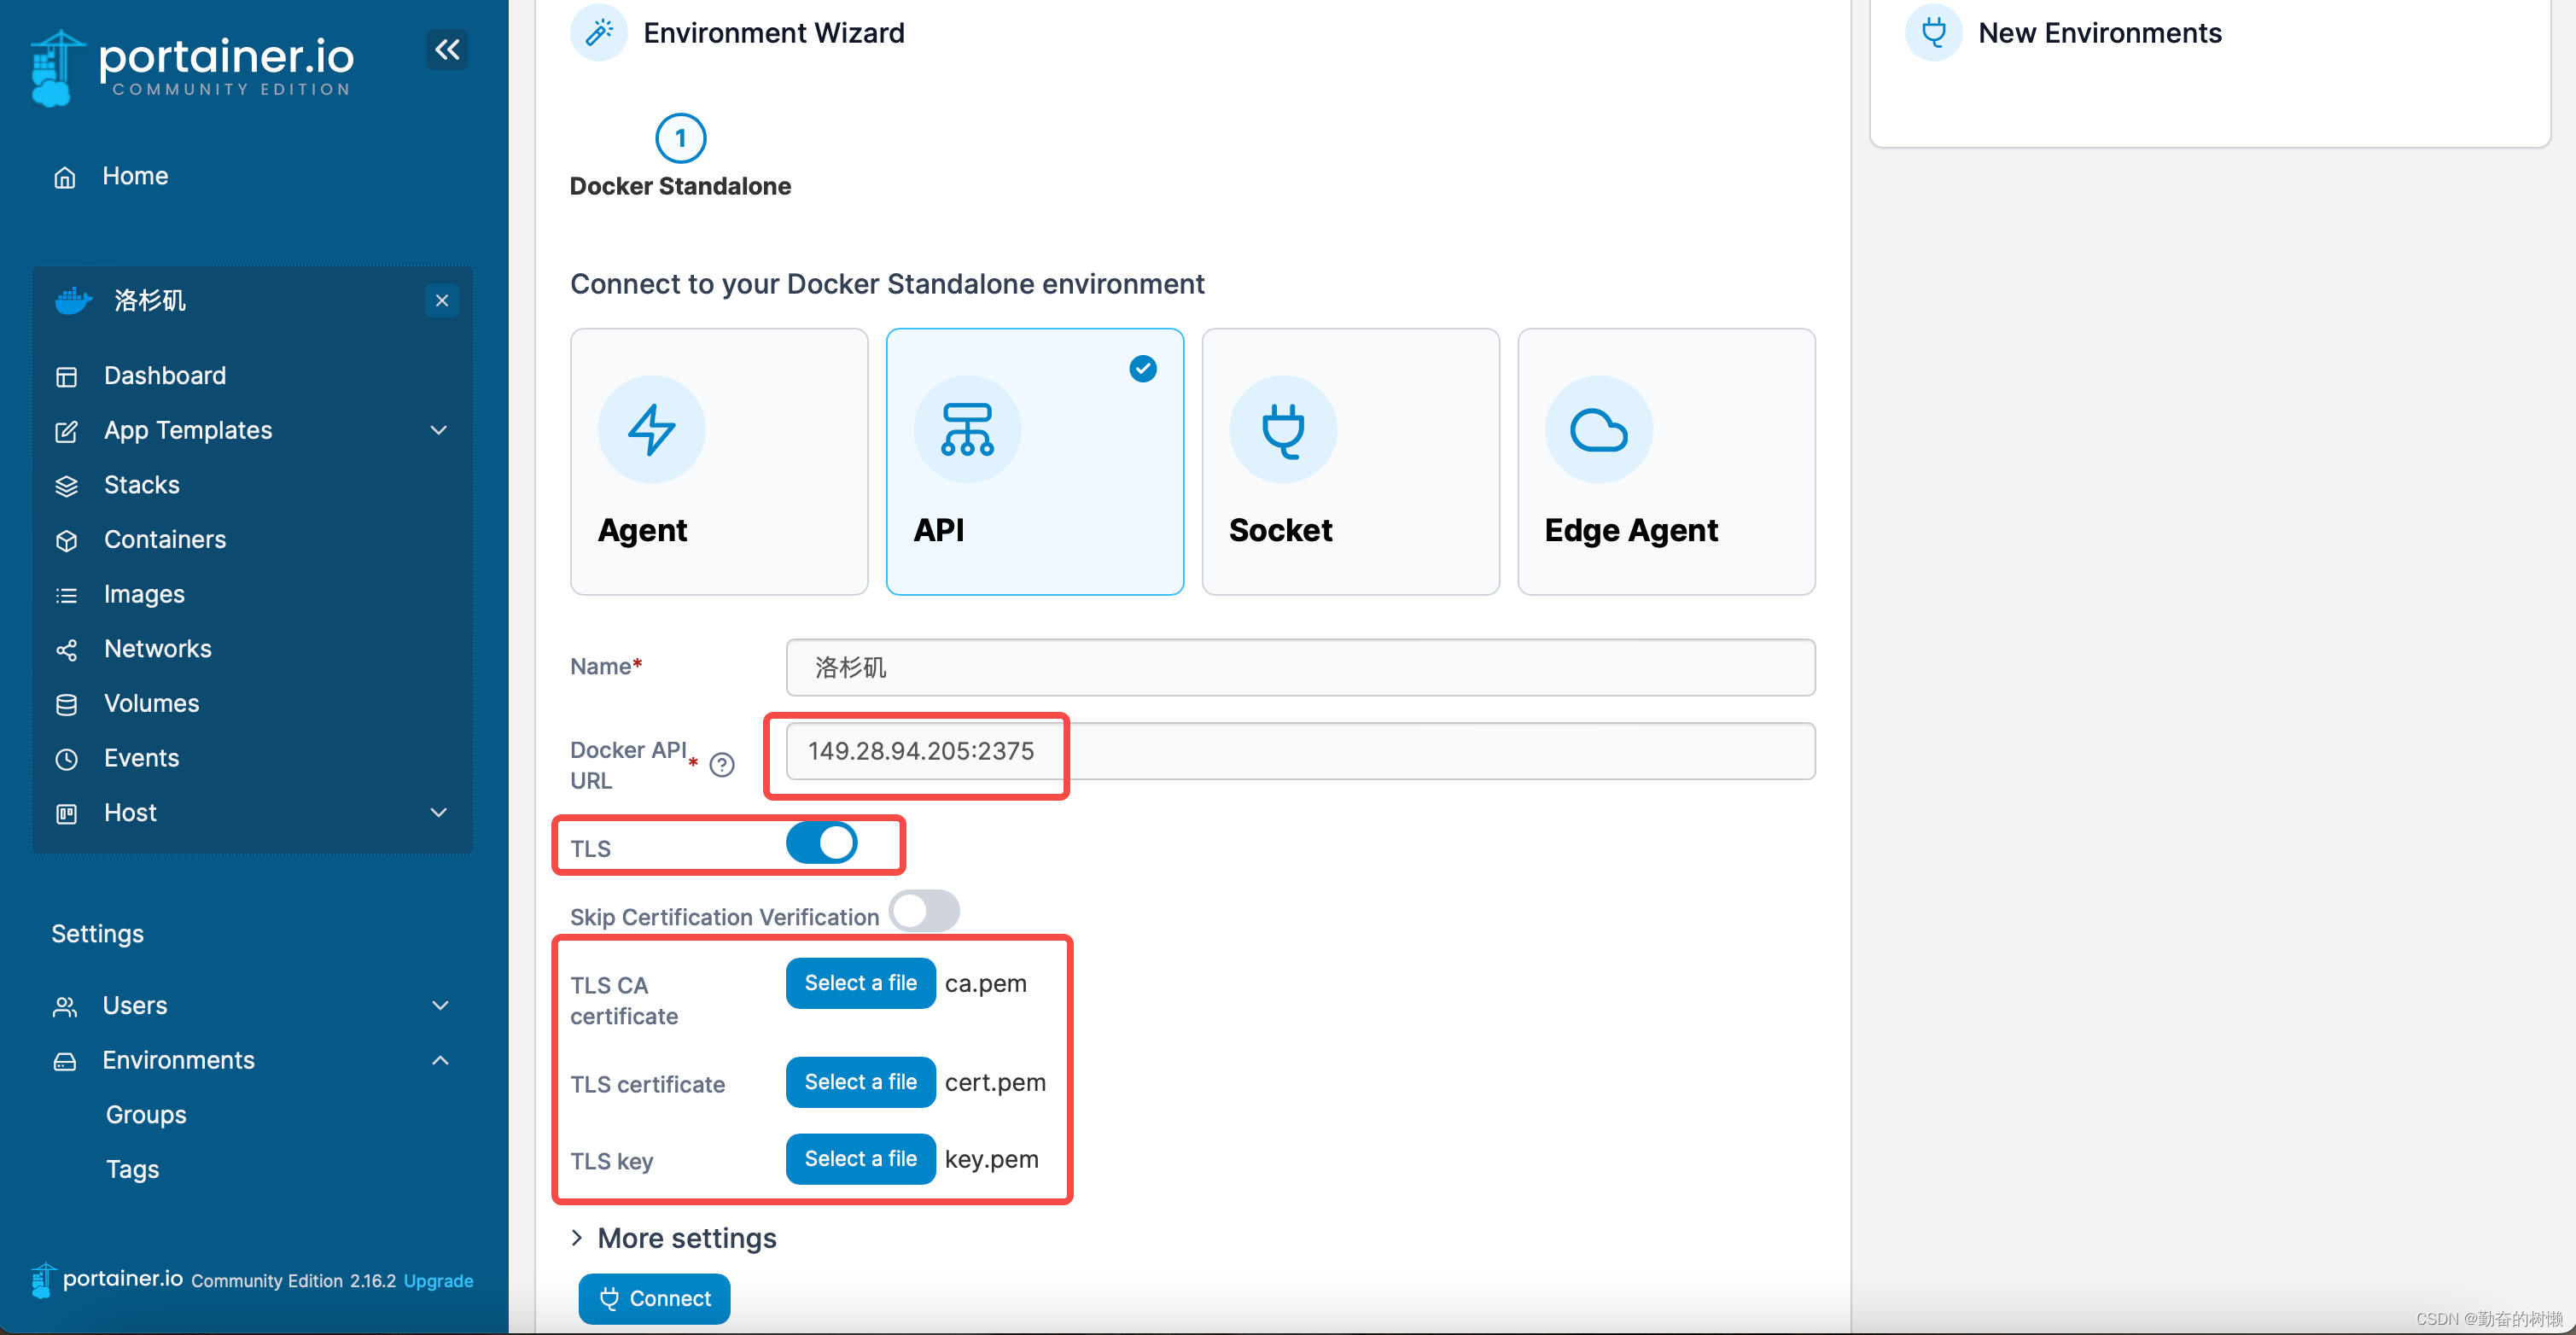Click the Docker API URL help icon

click(x=721, y=765)
